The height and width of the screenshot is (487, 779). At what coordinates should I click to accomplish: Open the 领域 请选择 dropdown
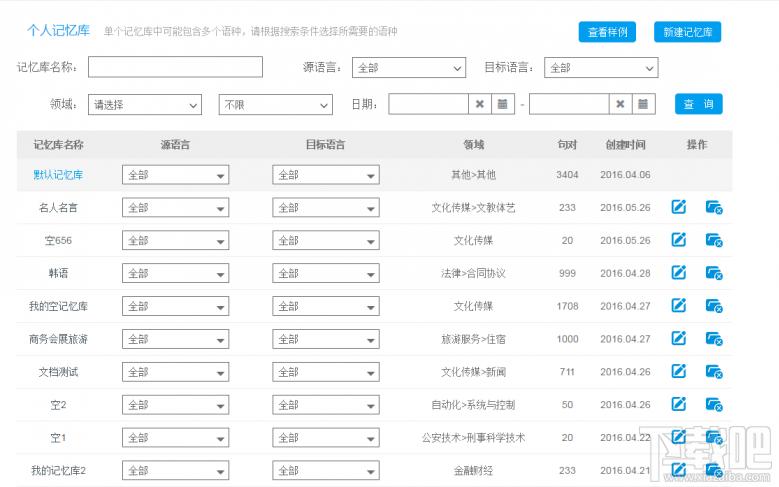tap(145, 104)
